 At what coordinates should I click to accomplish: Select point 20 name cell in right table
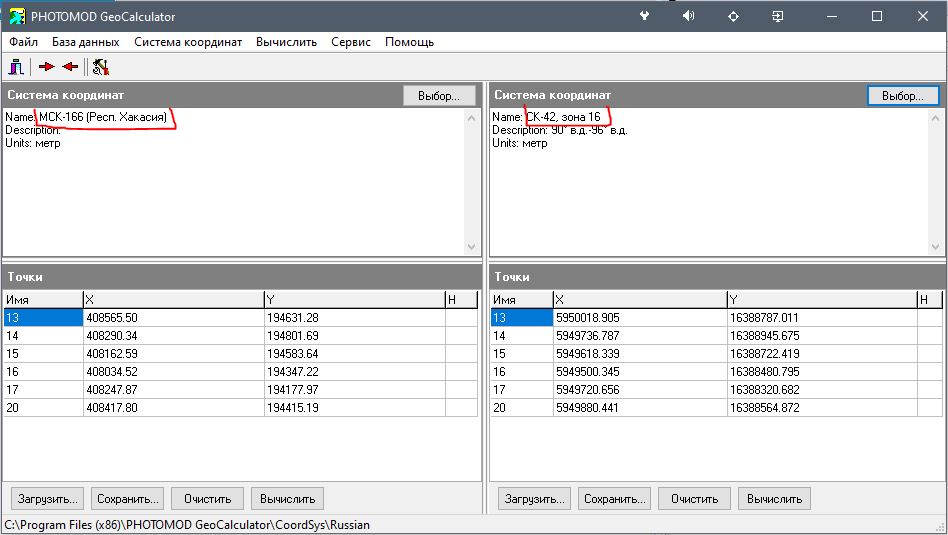pos(522,408)
